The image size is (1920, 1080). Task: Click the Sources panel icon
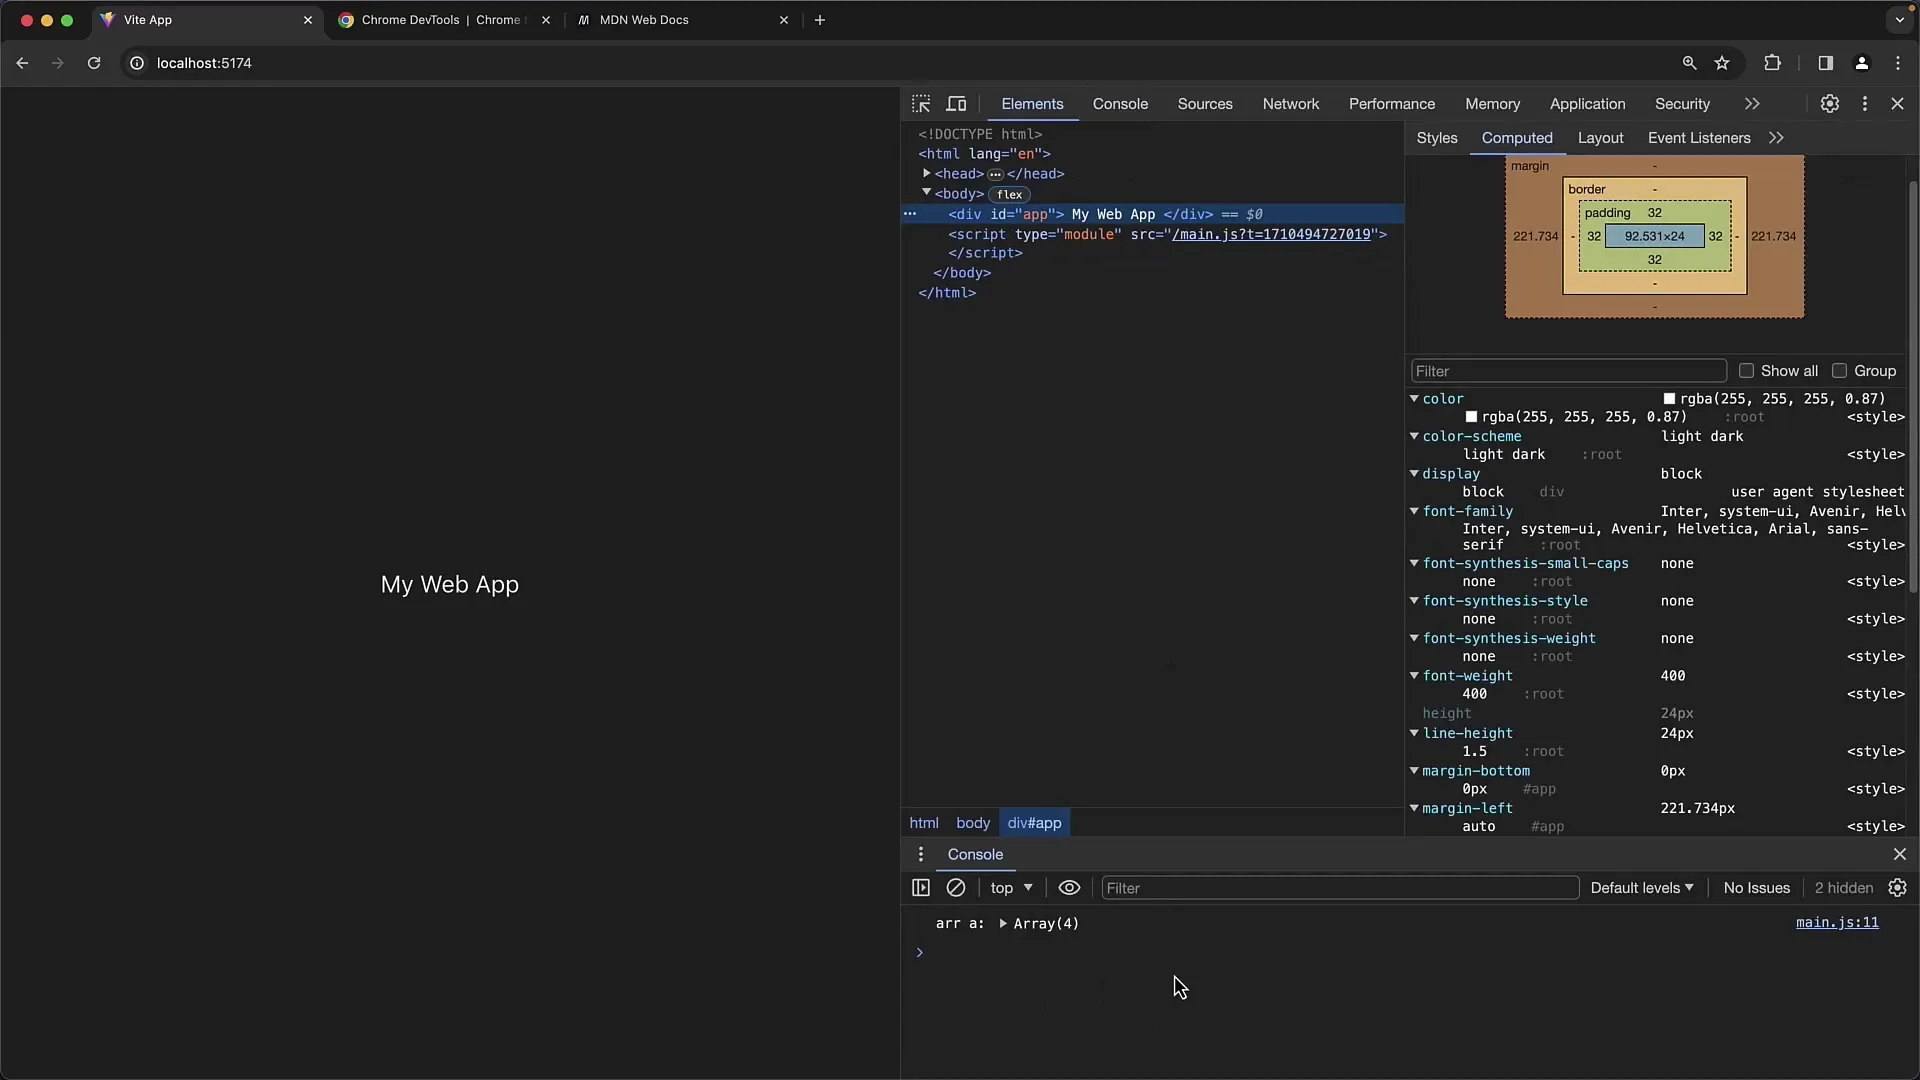pyautogui.click(x=1204, y=103)
